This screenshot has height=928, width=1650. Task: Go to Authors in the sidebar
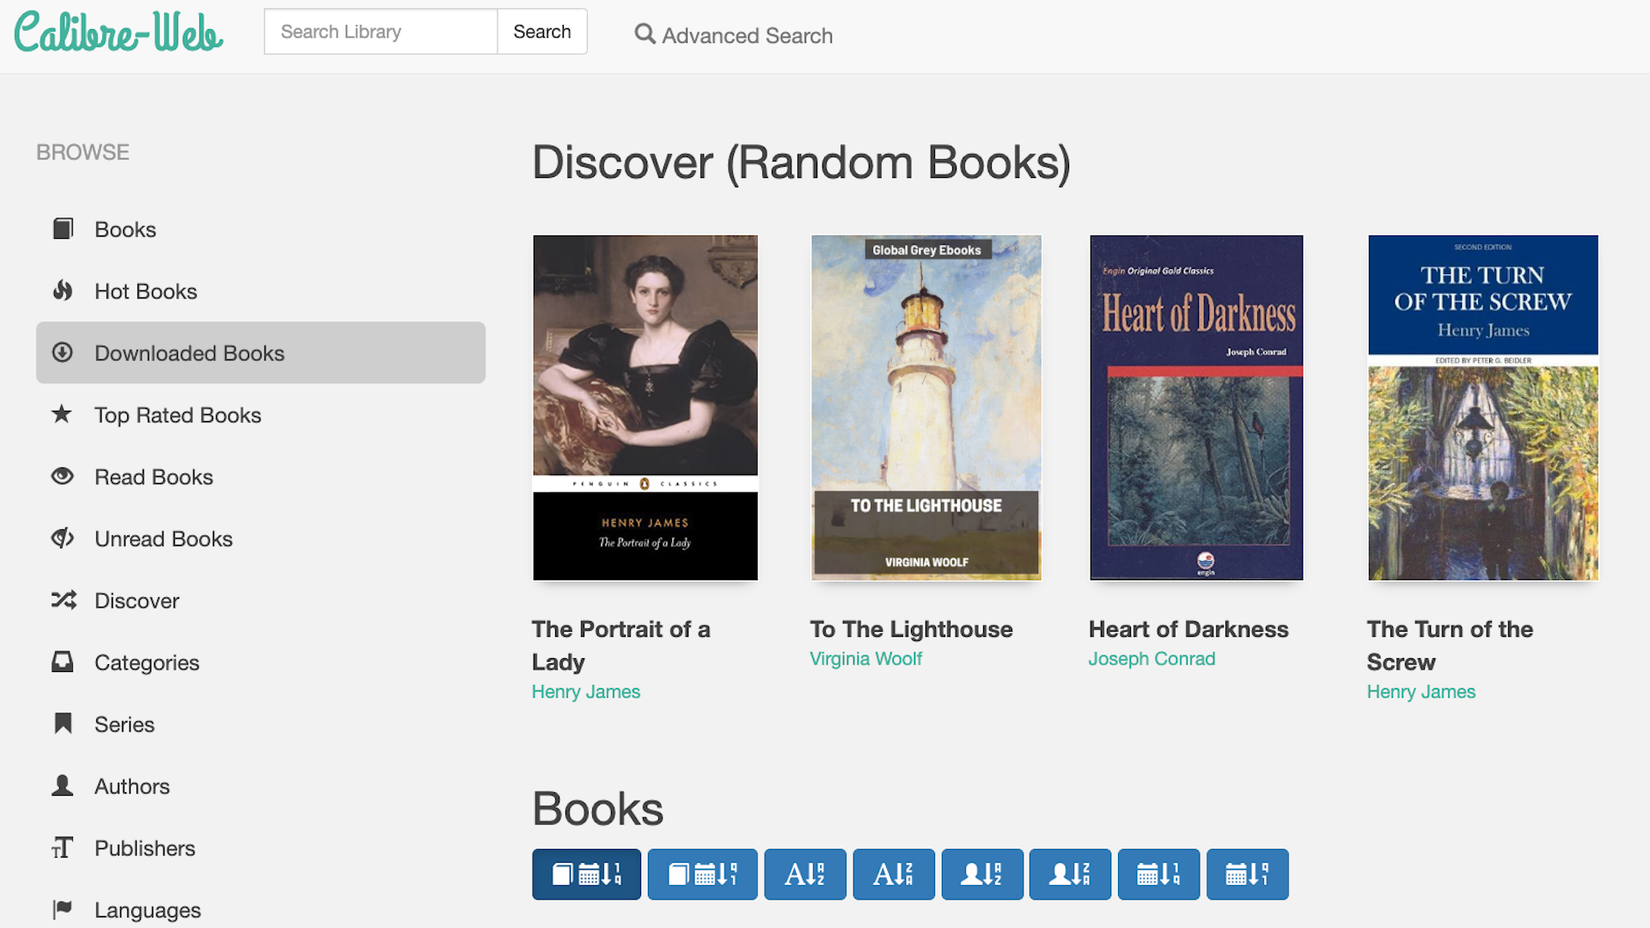tap(132, 786)
